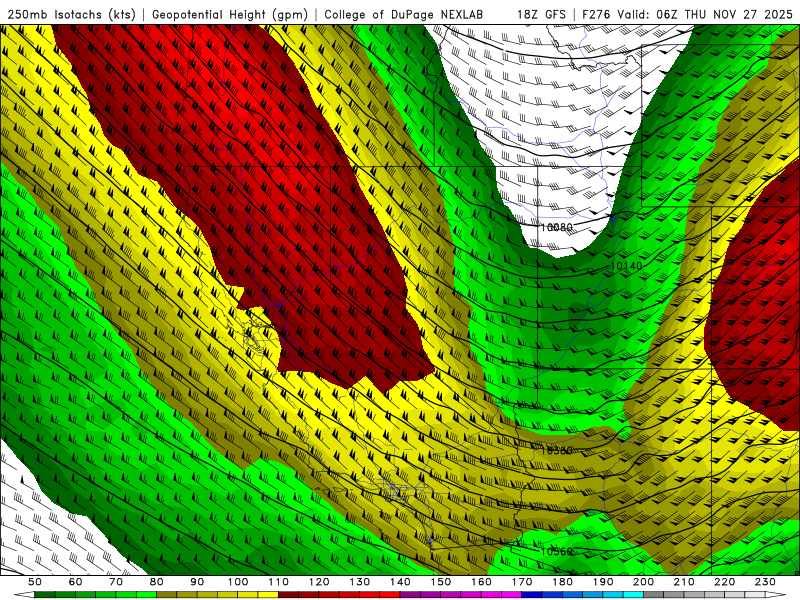Viewport: 800px width, 600px height.
Task: Click the 50 value on color scale
Action: [35, 582]
